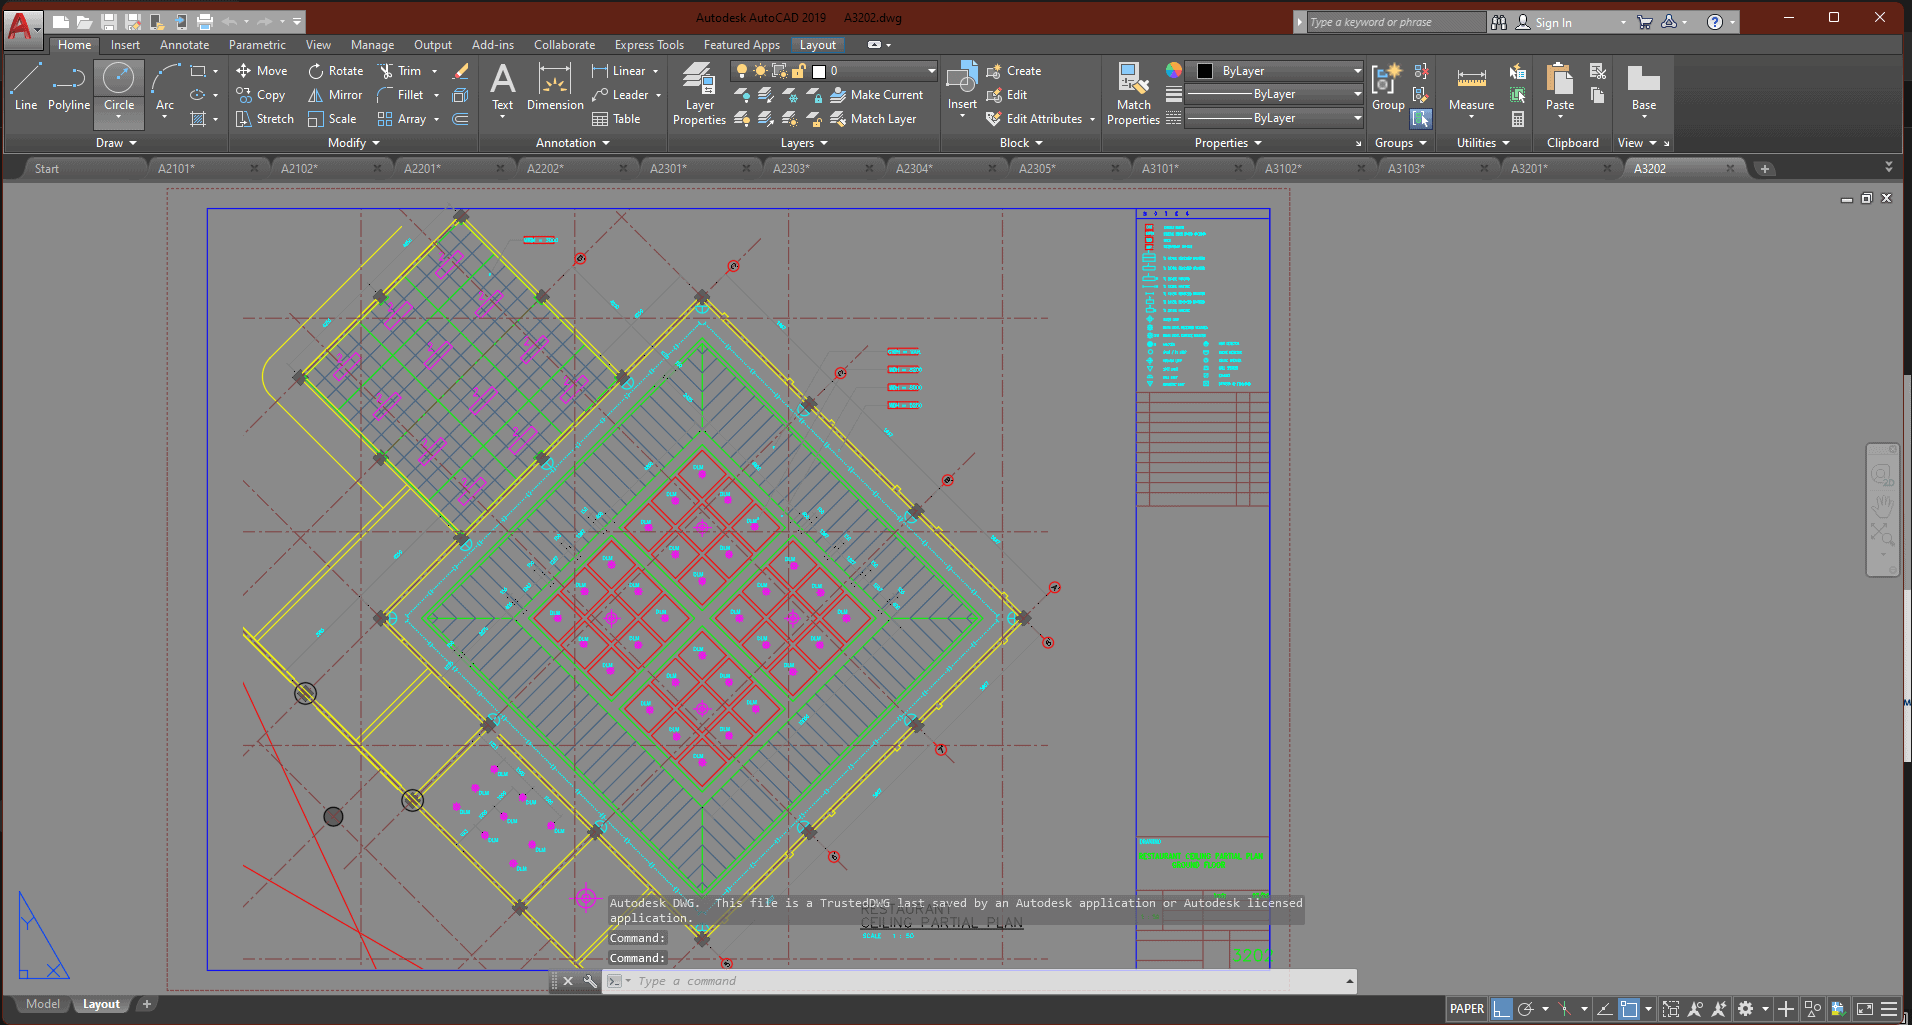Click the black object color swatch
The height and width of the screenshot is (1025, 1912).
click(x=1205, y=71)
